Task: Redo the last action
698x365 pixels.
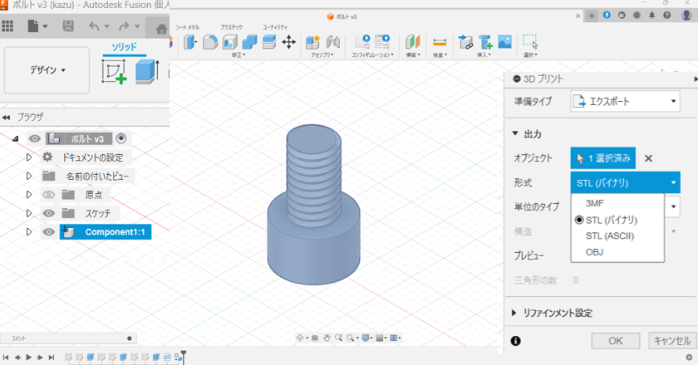Action: point(124,27)
